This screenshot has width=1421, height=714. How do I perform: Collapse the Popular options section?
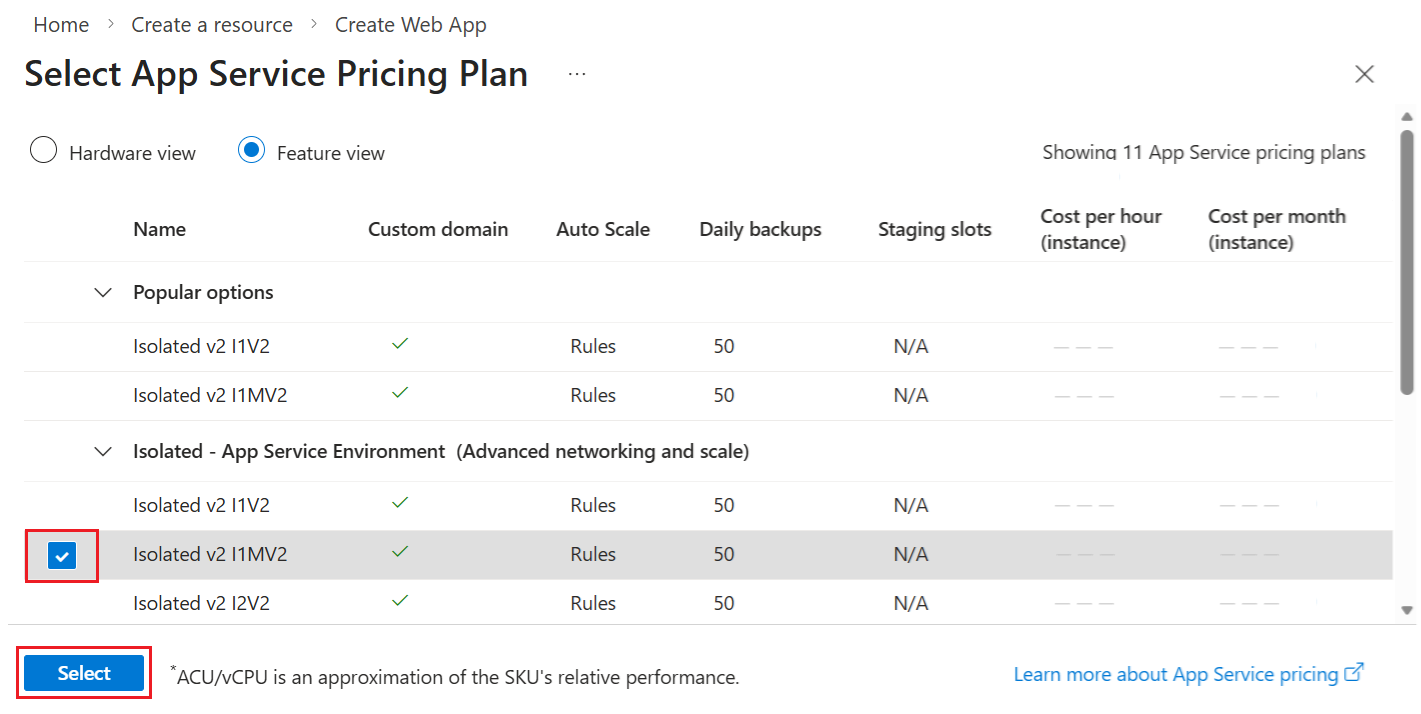(x=103, y=291)
